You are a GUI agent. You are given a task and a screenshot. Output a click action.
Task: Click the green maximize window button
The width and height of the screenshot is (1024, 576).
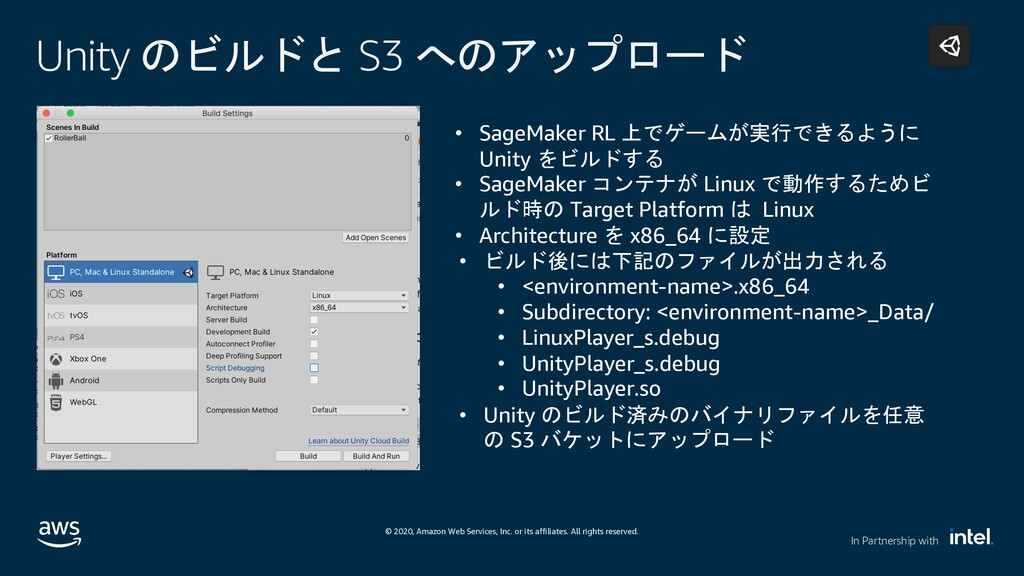(71, 114)
